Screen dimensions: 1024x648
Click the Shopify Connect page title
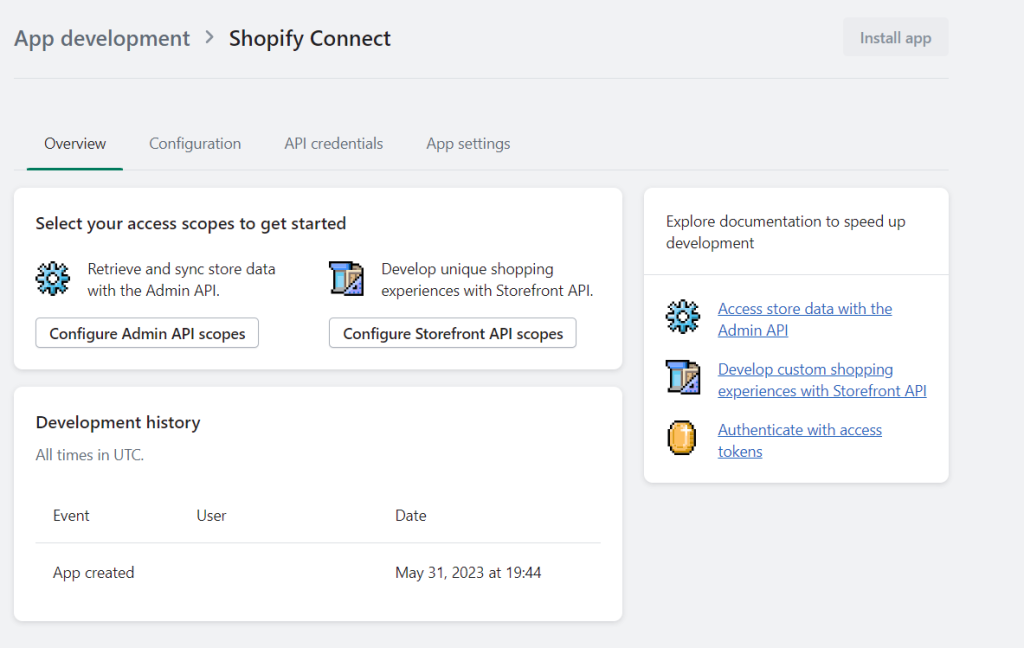pyautogui.click(x=310, y=38)
